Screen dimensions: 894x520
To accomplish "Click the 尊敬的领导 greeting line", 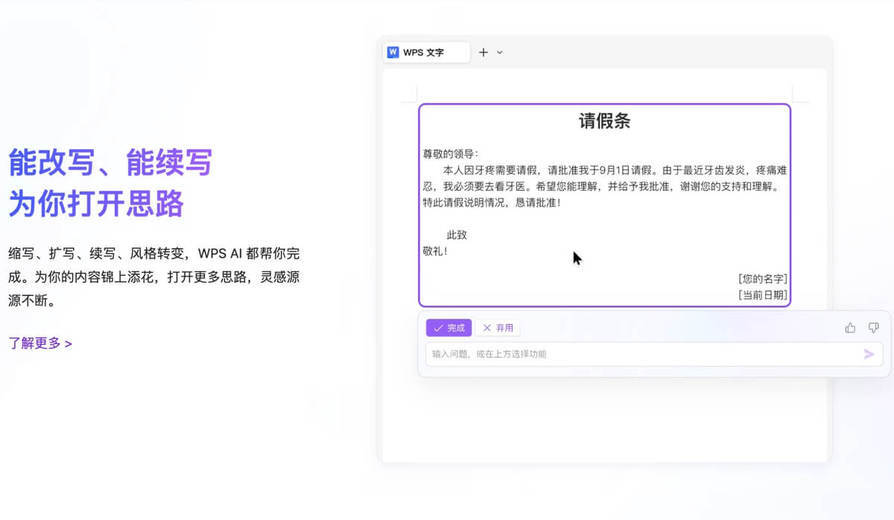I will click(x=450, y=154).
